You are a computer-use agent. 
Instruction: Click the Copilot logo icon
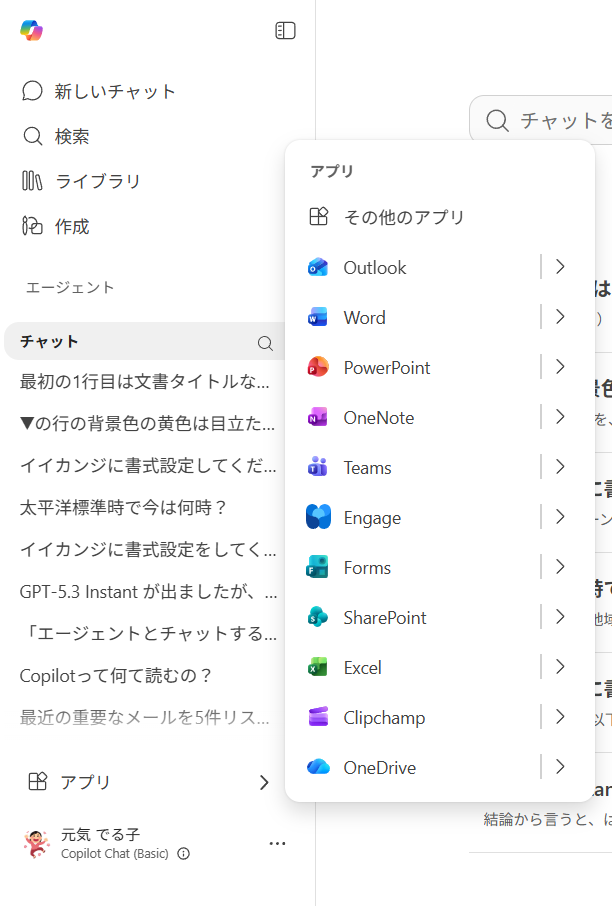[31, 31]
